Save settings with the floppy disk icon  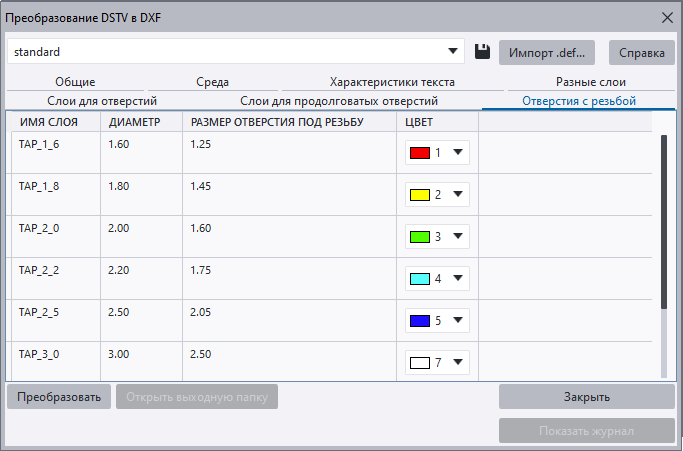482,52
